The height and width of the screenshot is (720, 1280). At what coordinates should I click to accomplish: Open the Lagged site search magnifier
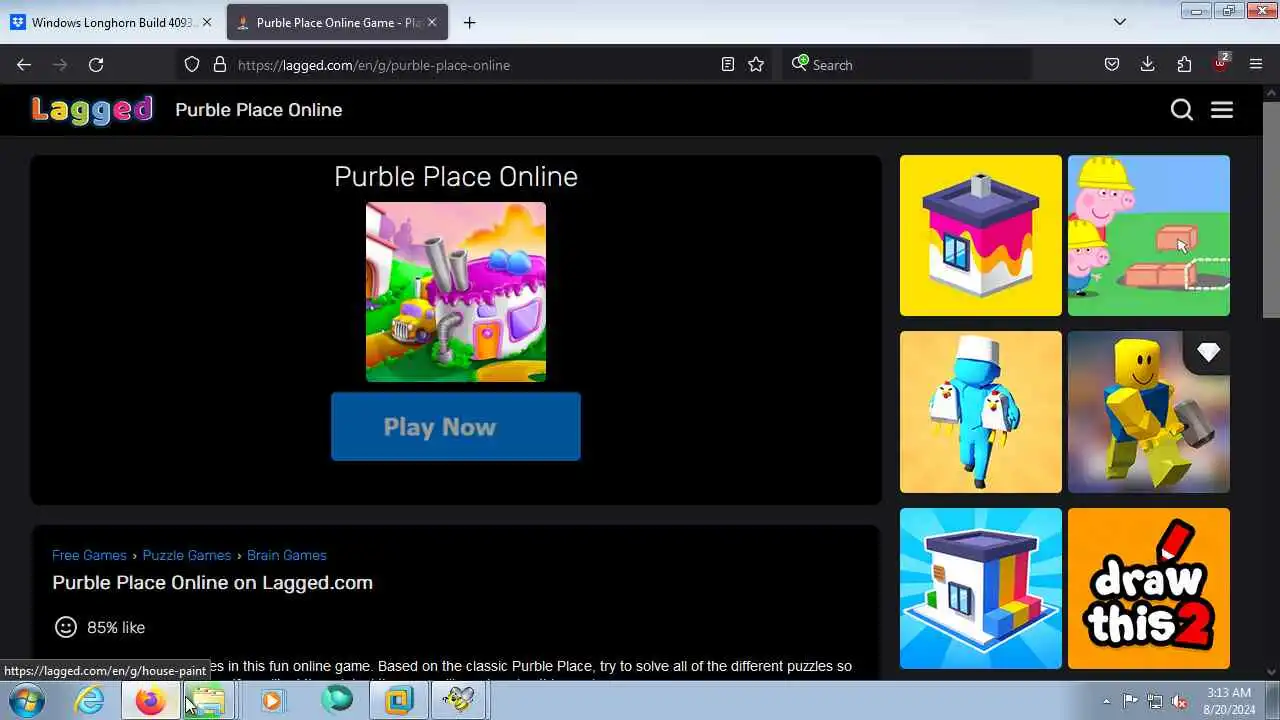click(1182, 110)
